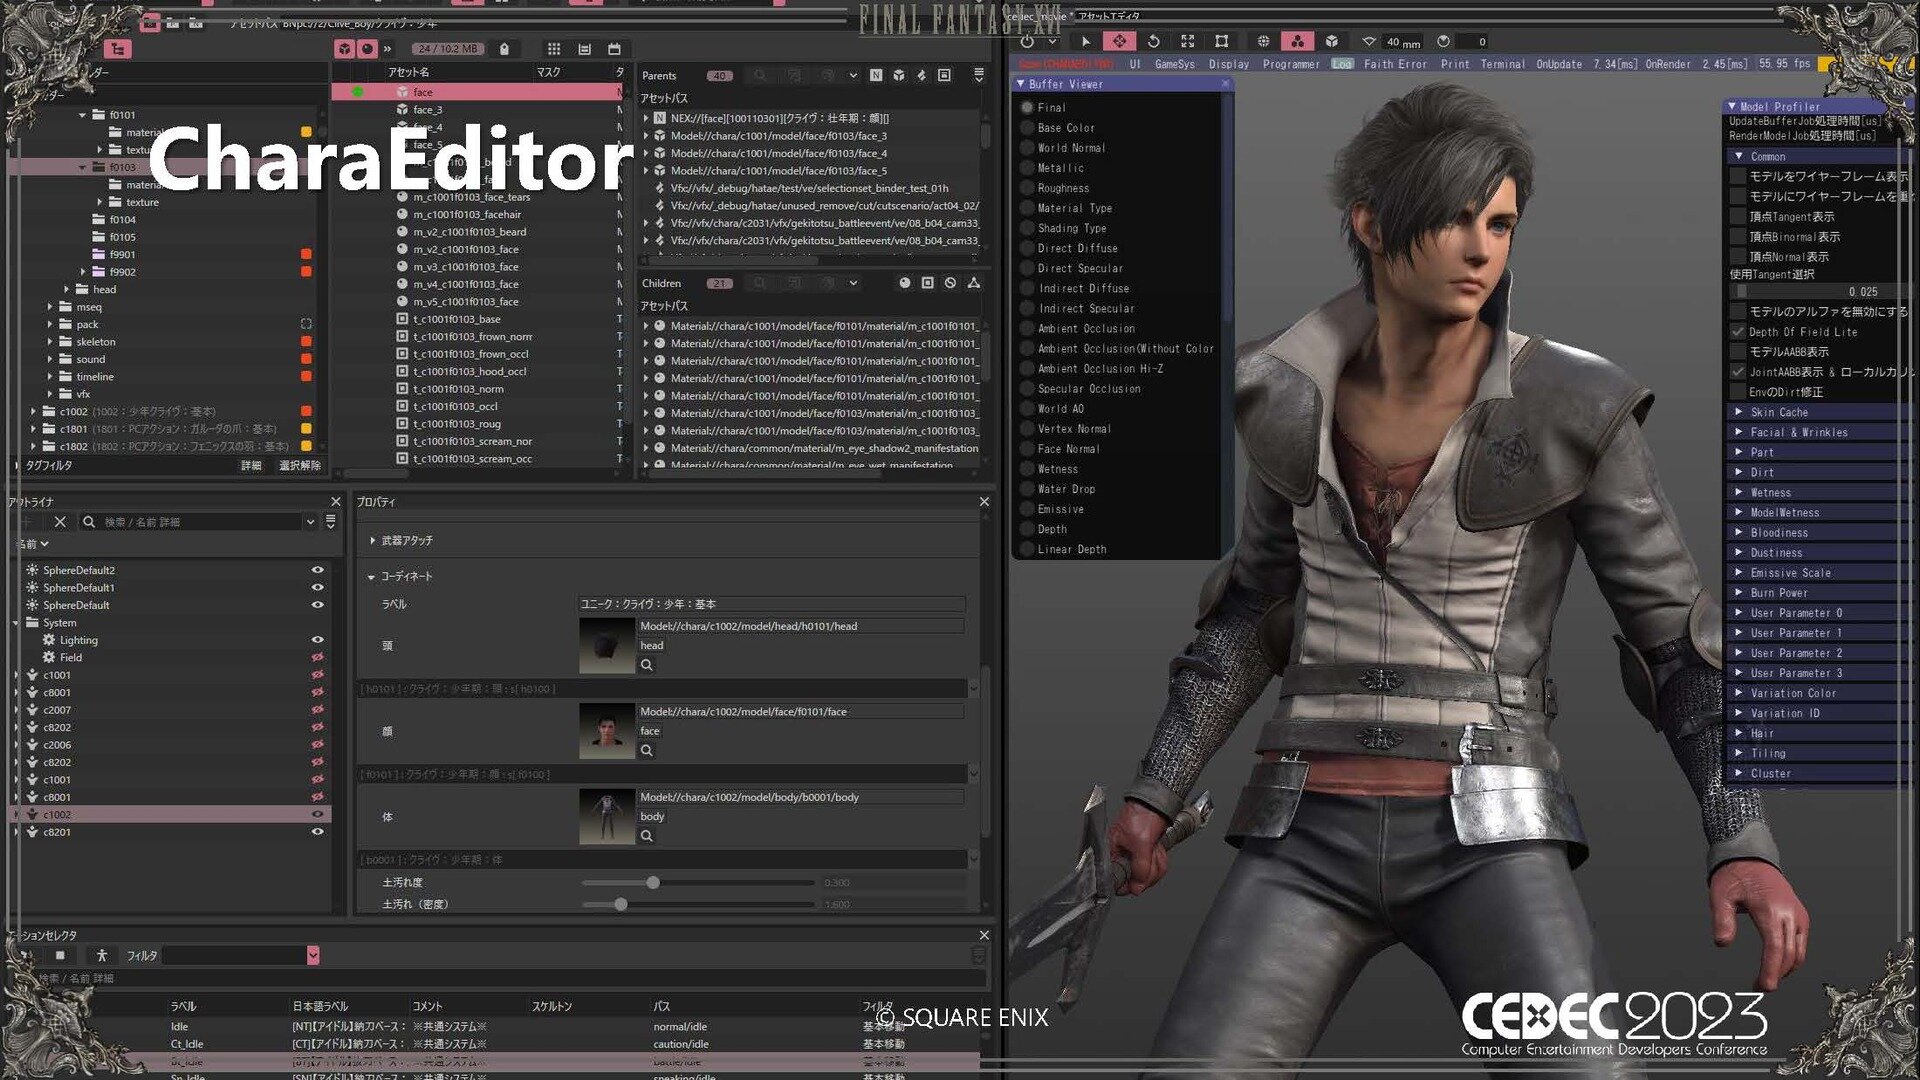1920x1080 pixels.
Task: Select the Final buffer radio button
Action: [1027, 107]
